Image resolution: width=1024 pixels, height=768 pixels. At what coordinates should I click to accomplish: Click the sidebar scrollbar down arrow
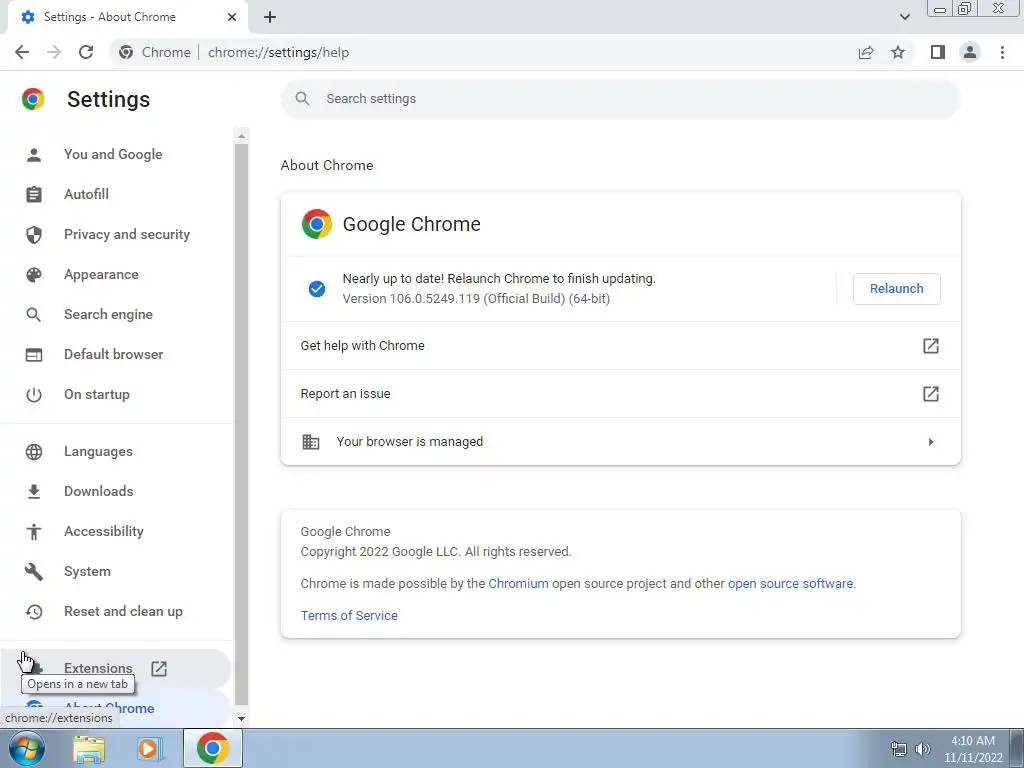coord(241,718)
